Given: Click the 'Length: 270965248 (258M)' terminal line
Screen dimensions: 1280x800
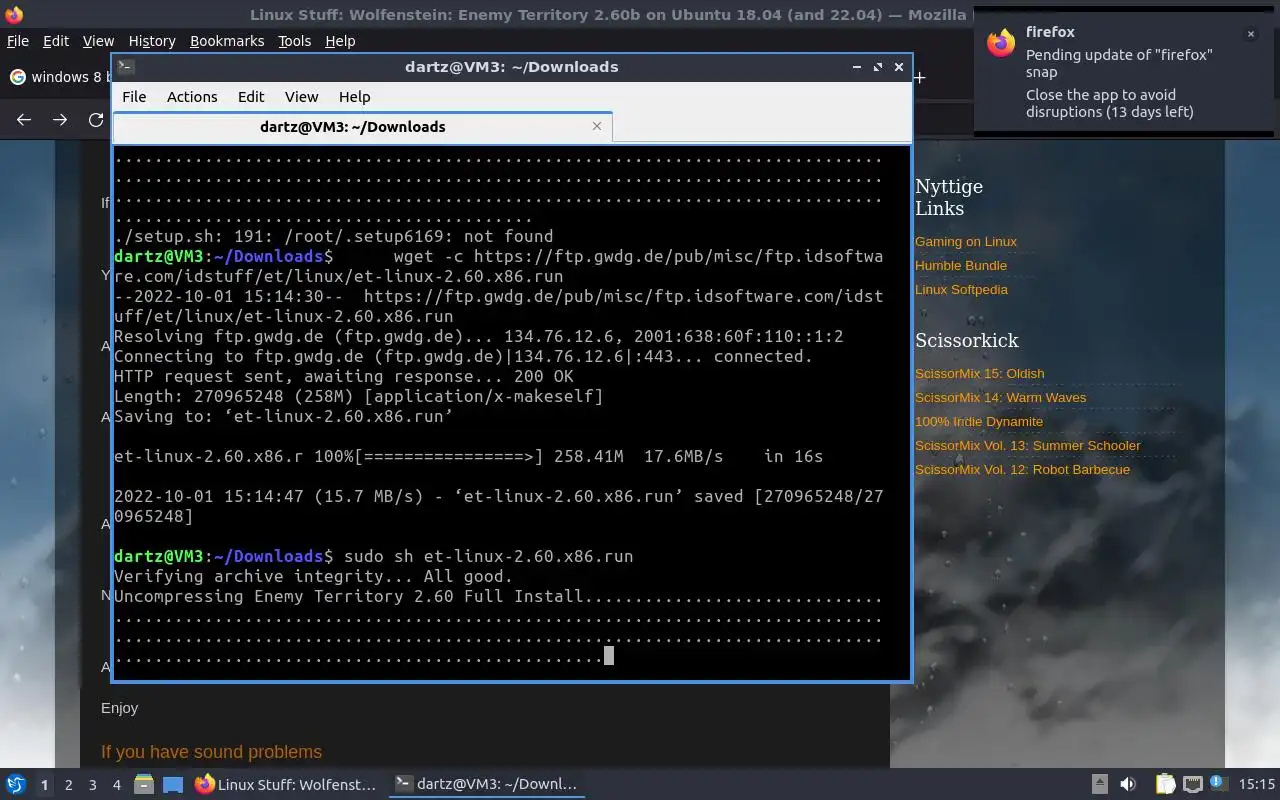Looking at the screenshot, I should tap(359, 397).
